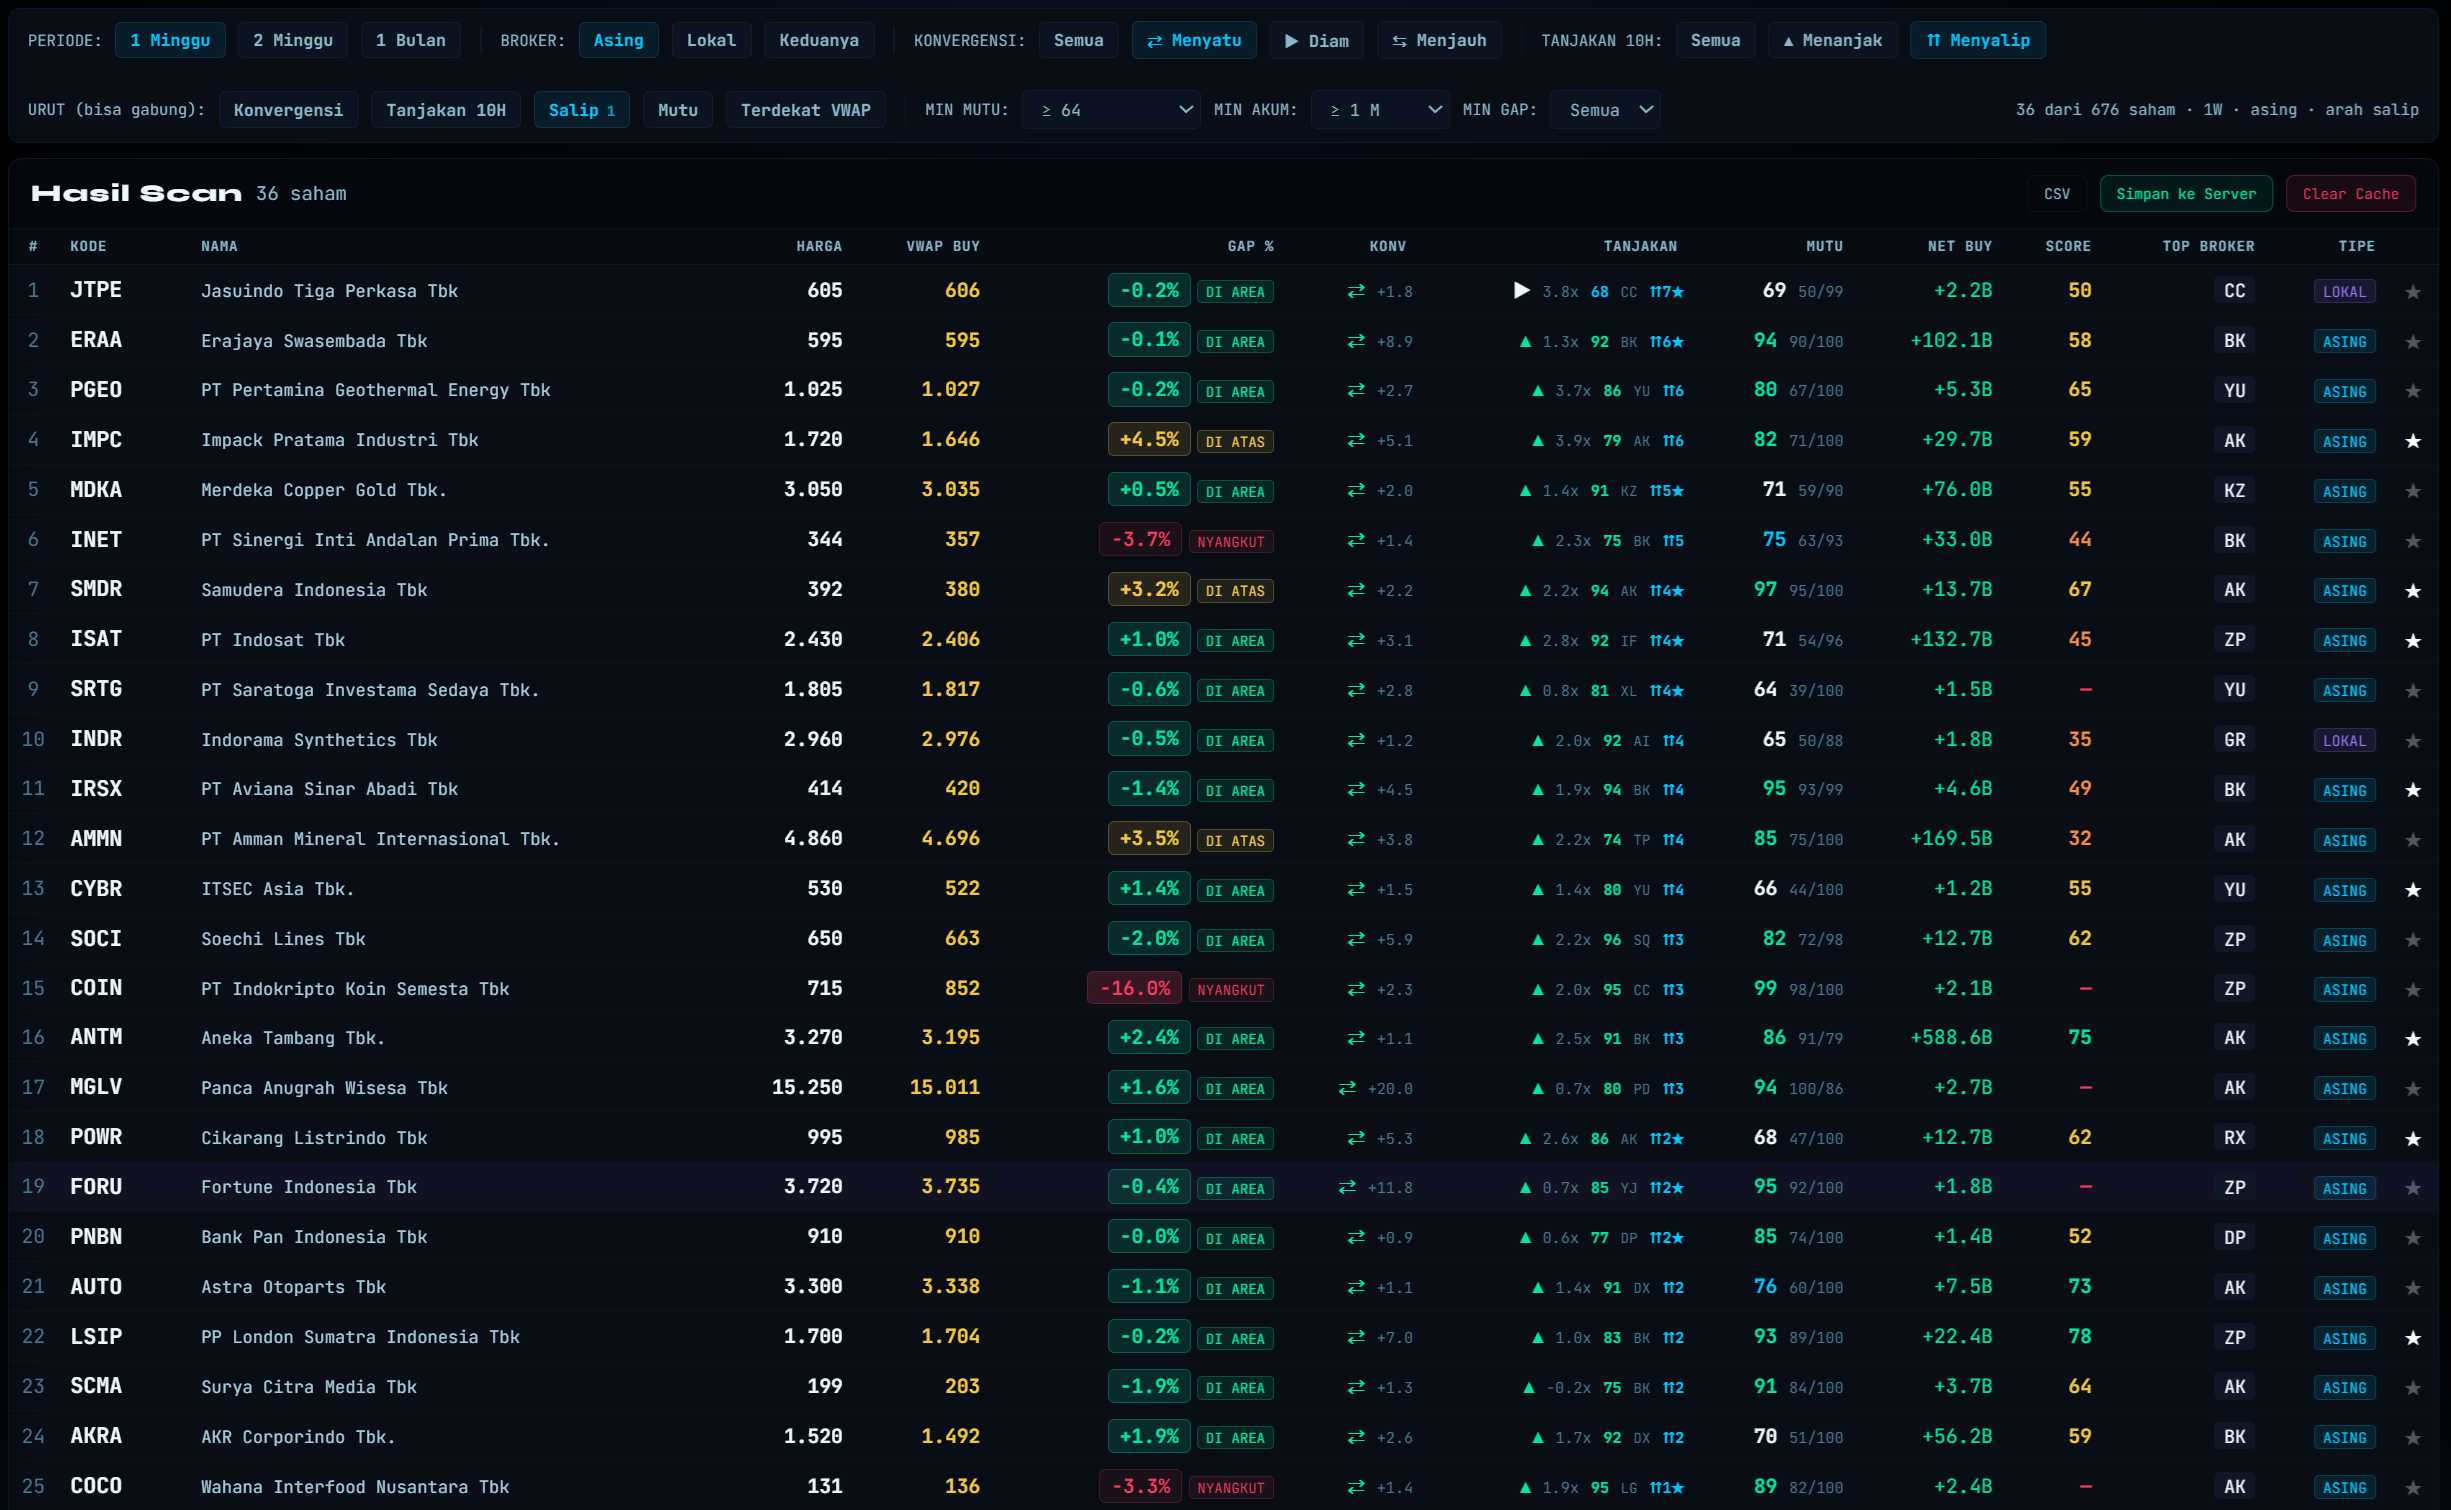
Task: Click the MUTU column header
Action: pos(1824,246)
